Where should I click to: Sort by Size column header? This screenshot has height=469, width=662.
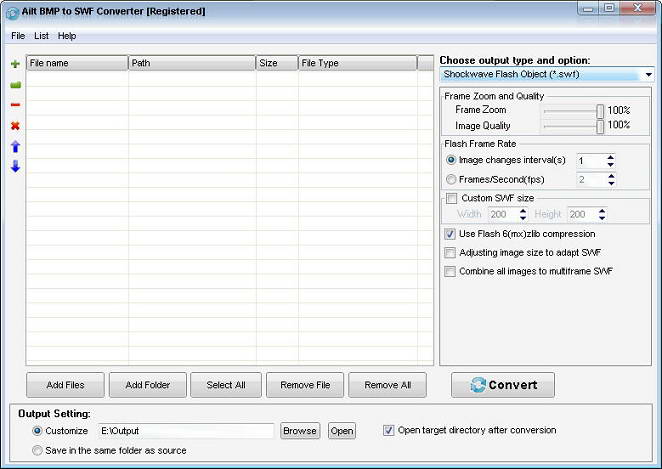coord(277,63)
